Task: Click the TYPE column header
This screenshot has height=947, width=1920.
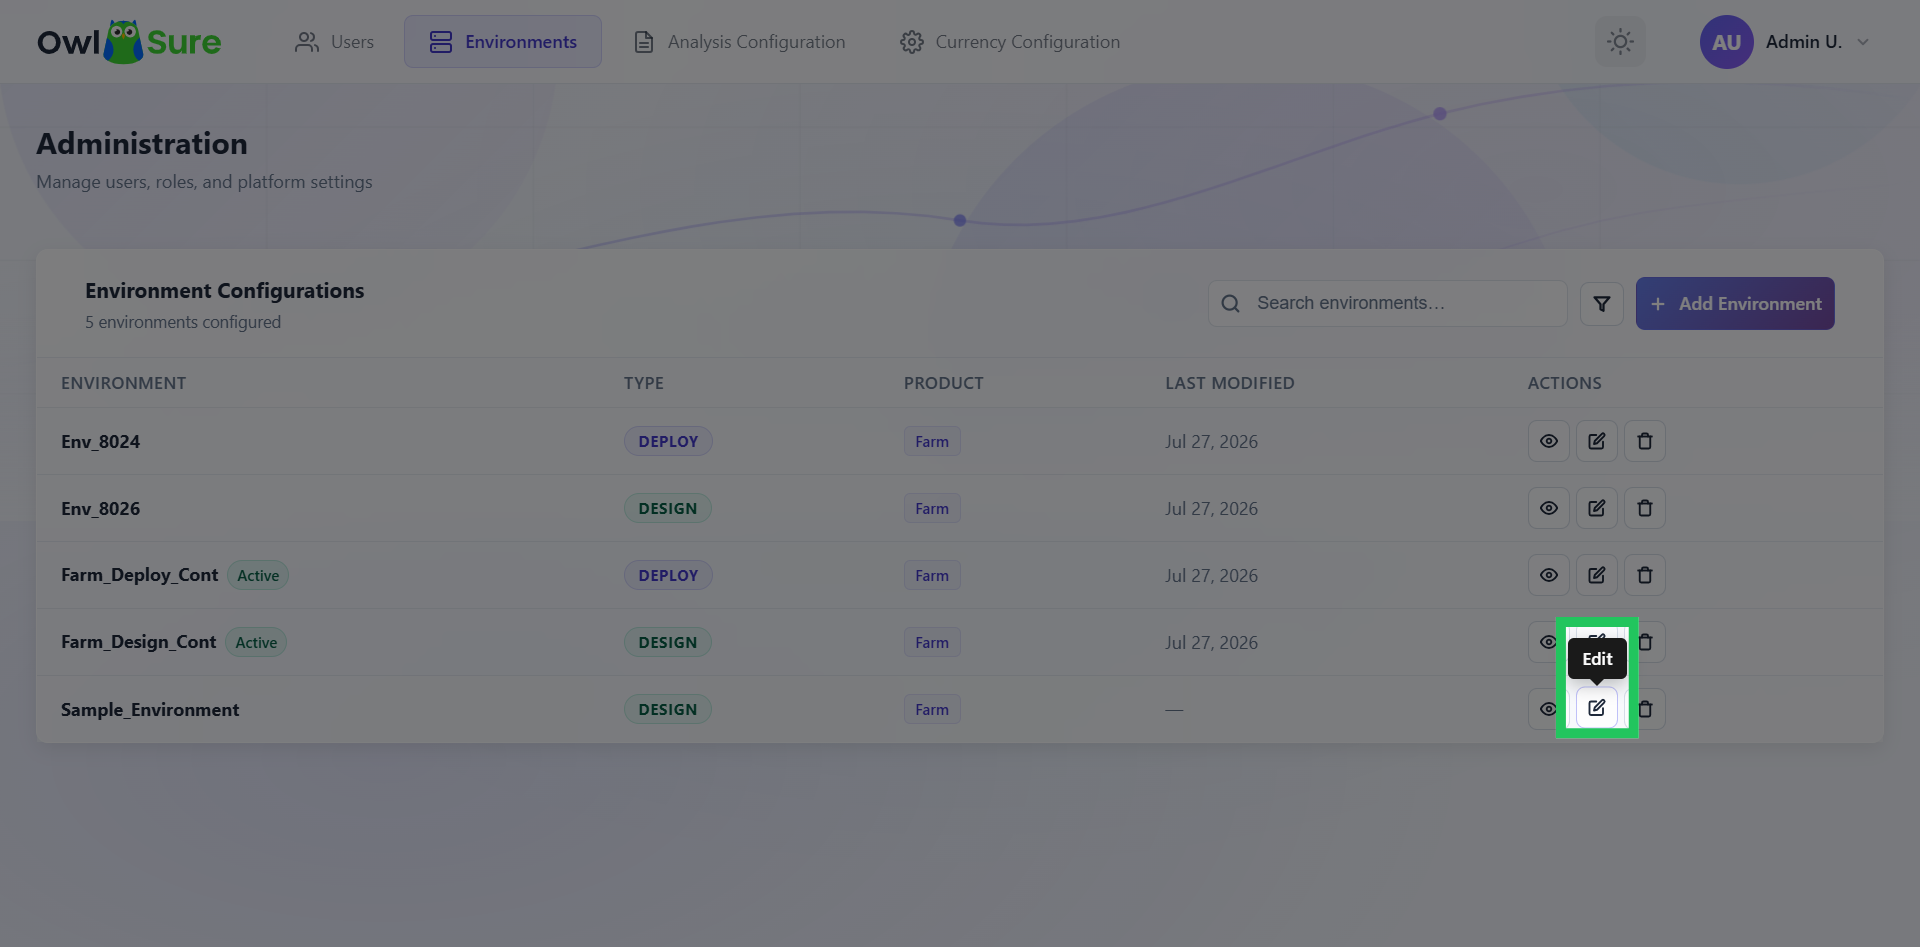Action: 644,383
